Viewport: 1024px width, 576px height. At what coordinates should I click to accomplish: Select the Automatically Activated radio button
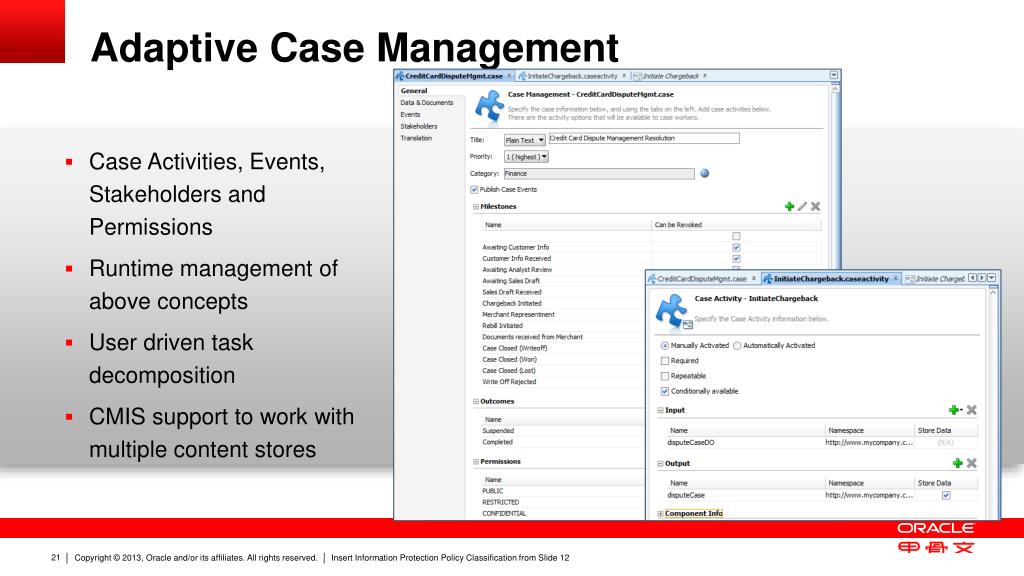(x=737, y=345)
